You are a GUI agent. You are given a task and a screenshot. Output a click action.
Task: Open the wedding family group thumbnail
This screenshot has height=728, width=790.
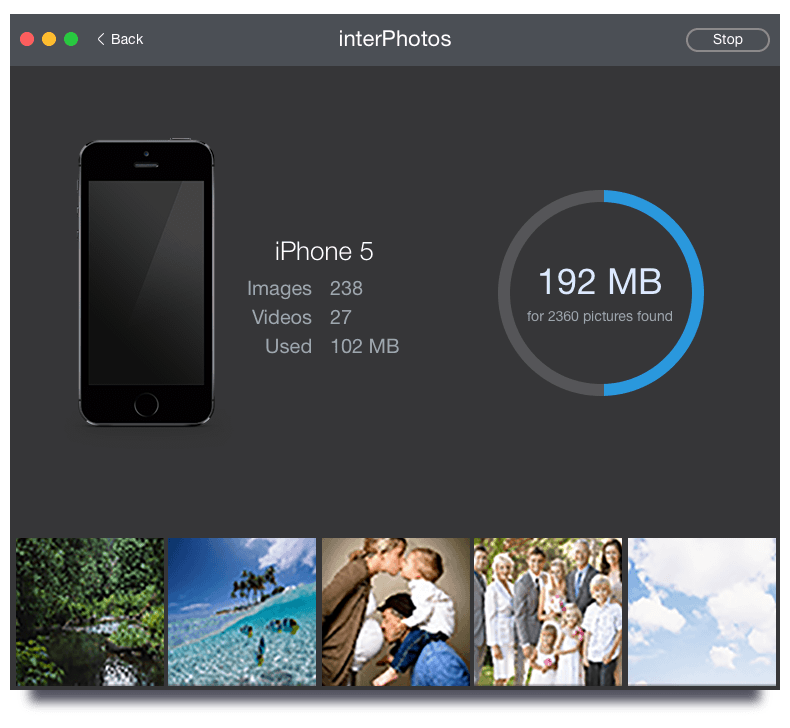tap(548, 612)
